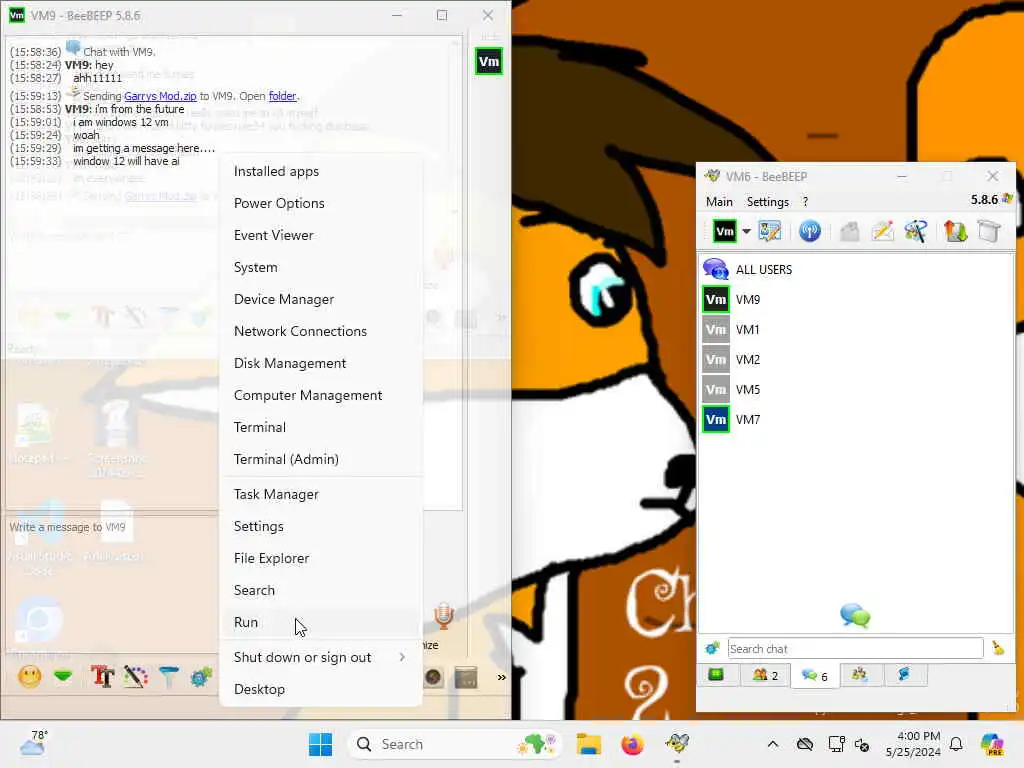Click the pencil write message icon

883,231
